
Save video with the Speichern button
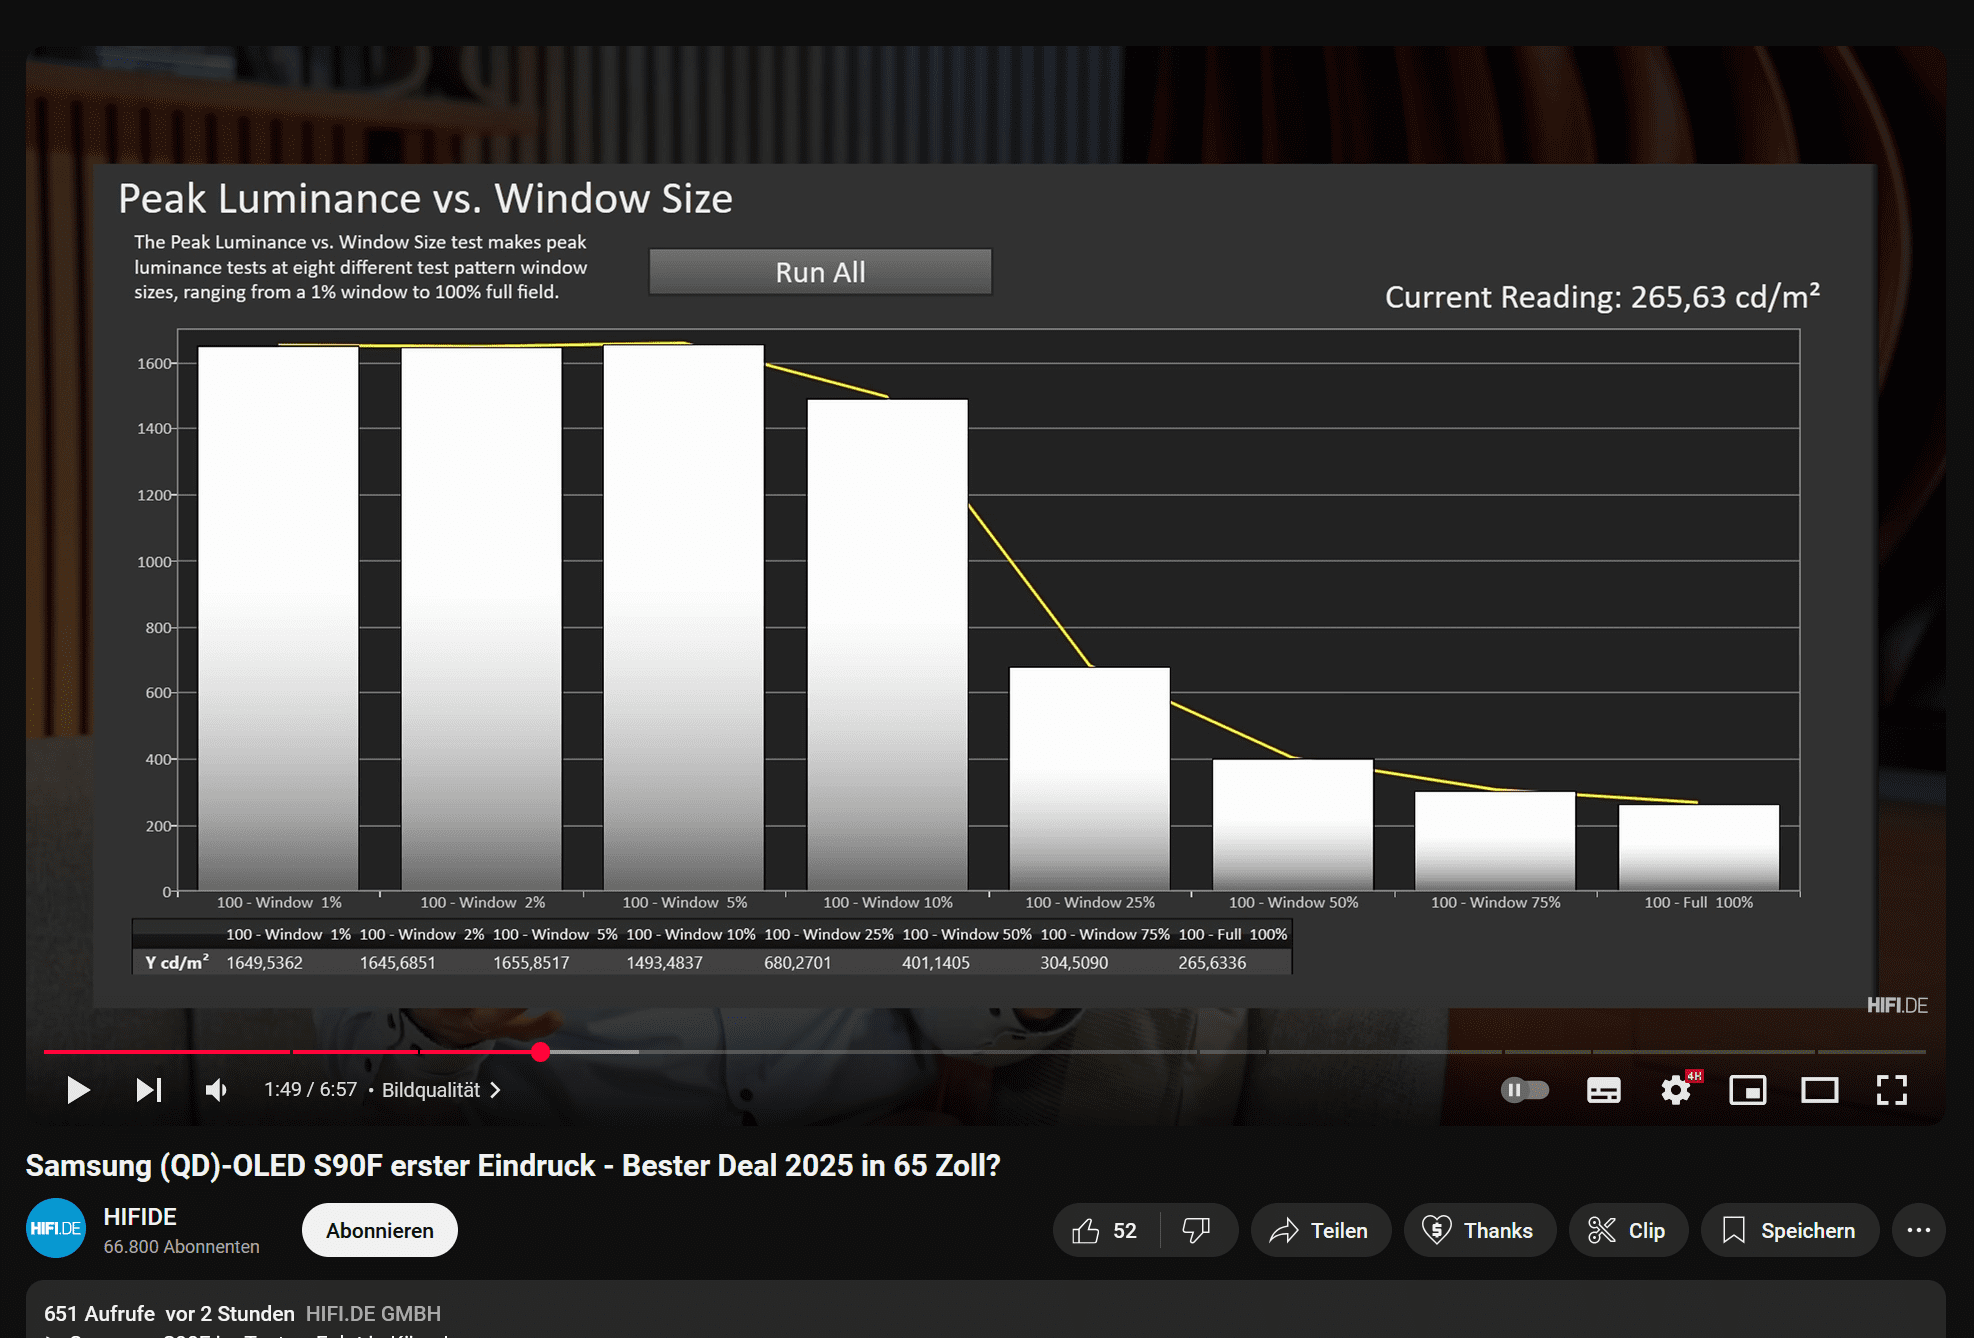(1790, 1230)
